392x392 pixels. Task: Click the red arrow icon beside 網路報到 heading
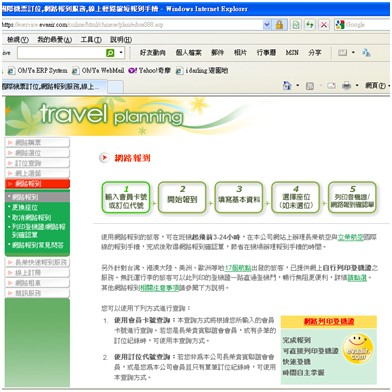[x=104, y=158]
